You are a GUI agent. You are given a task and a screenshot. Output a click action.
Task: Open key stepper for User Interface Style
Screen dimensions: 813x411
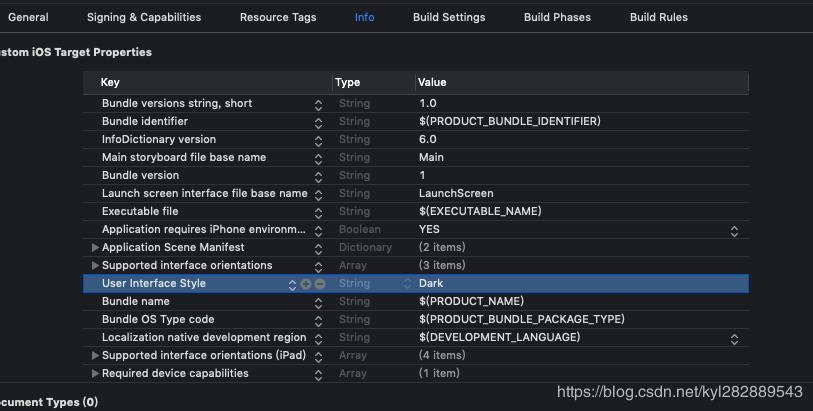293,284
